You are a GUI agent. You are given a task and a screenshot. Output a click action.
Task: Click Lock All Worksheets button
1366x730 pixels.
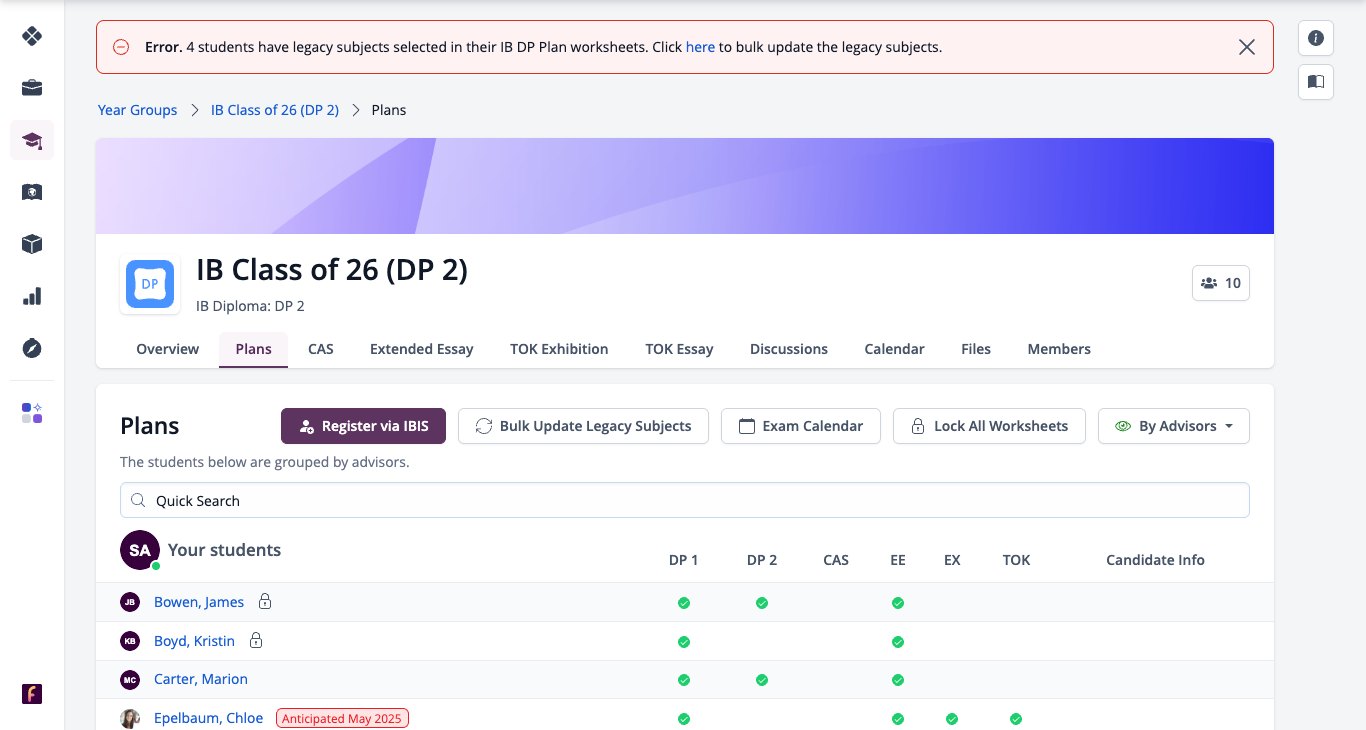pyautogui.click(x=990, y=426)
